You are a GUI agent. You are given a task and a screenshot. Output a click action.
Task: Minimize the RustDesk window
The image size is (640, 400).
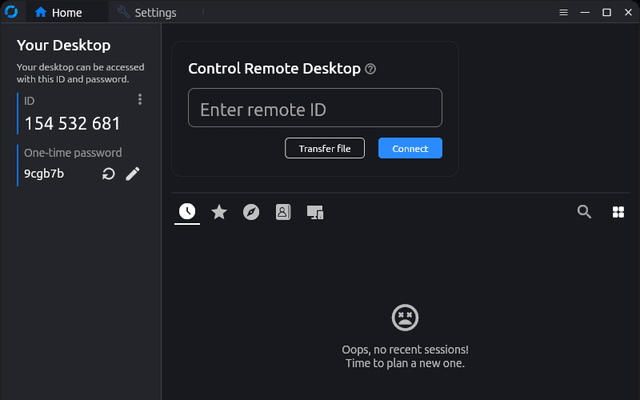point(585,12)
